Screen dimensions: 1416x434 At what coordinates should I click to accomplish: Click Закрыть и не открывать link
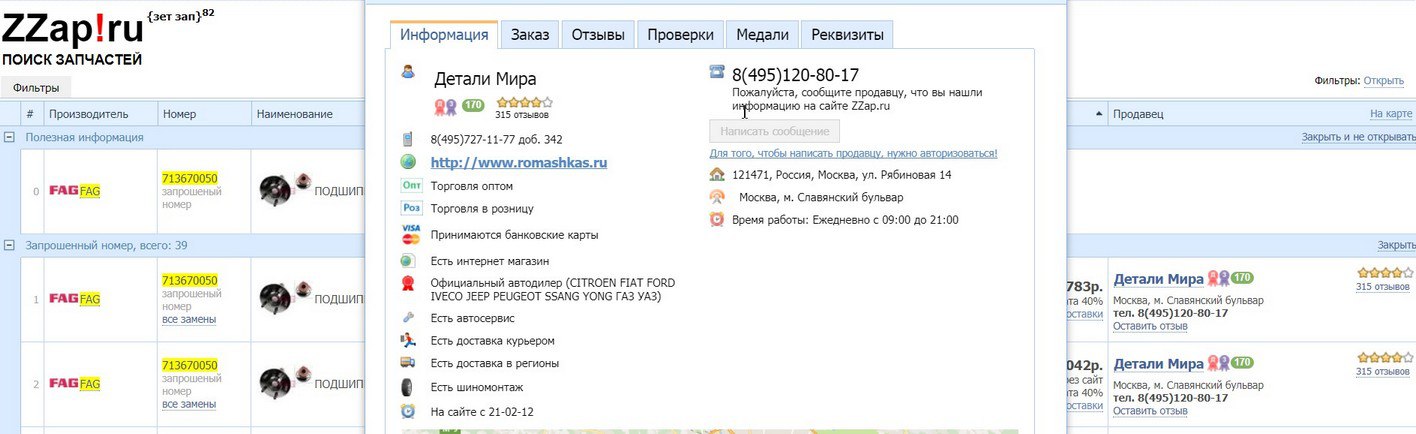(1357, 137)
